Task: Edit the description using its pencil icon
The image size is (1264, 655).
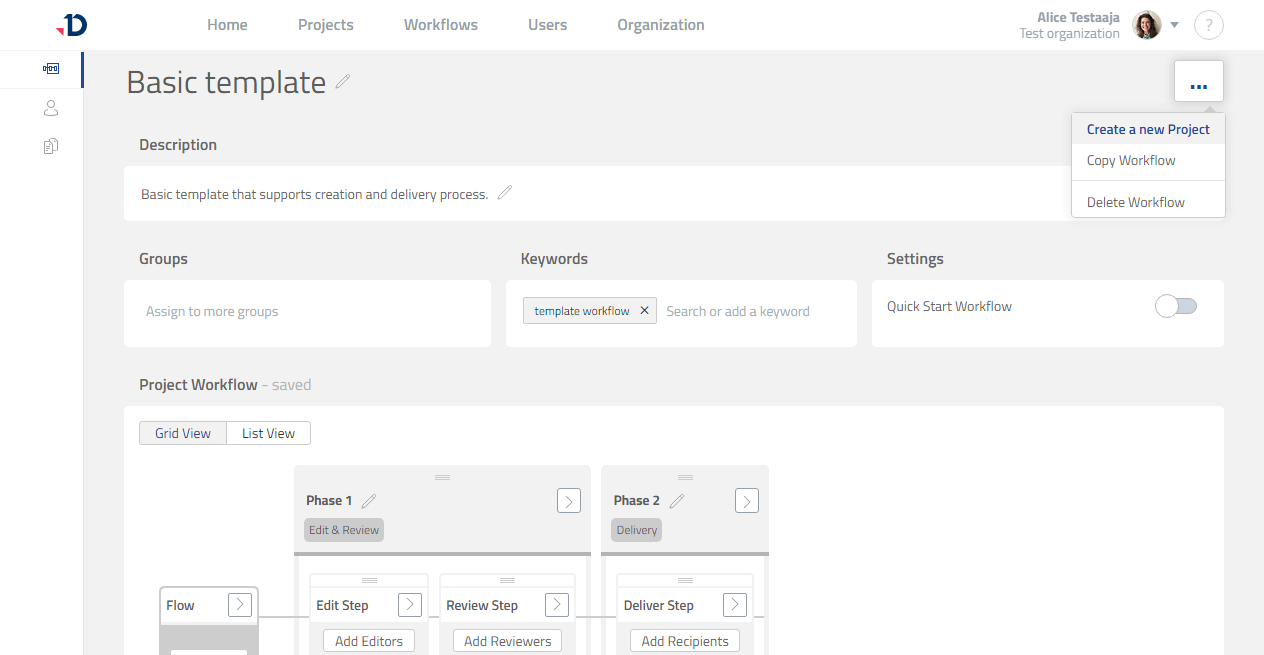Action: click(505, 192)
